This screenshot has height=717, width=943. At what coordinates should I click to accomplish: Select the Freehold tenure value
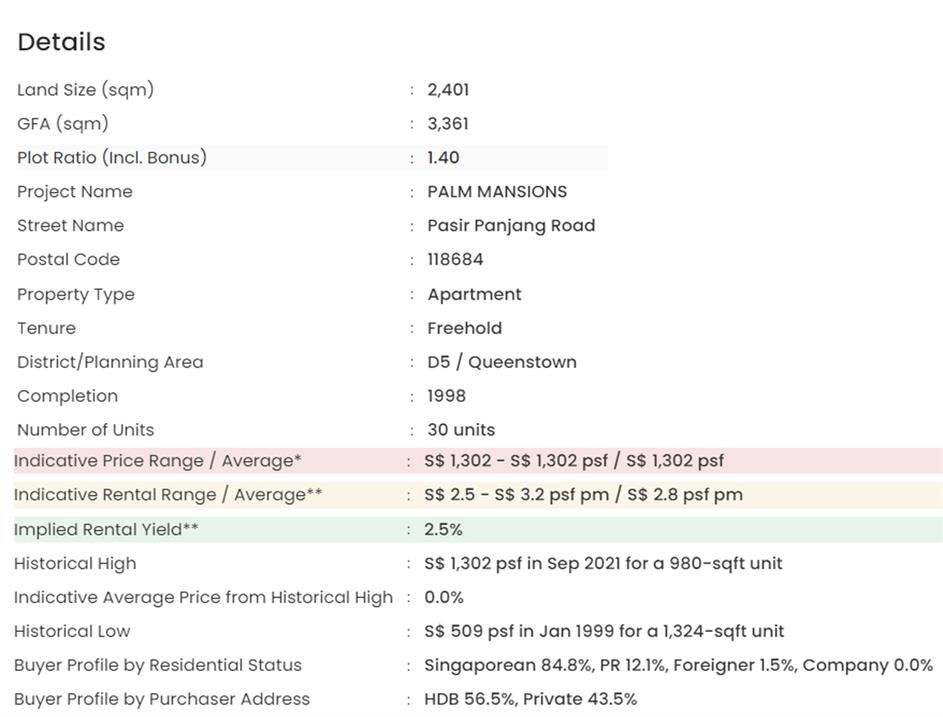click(464, 328)
